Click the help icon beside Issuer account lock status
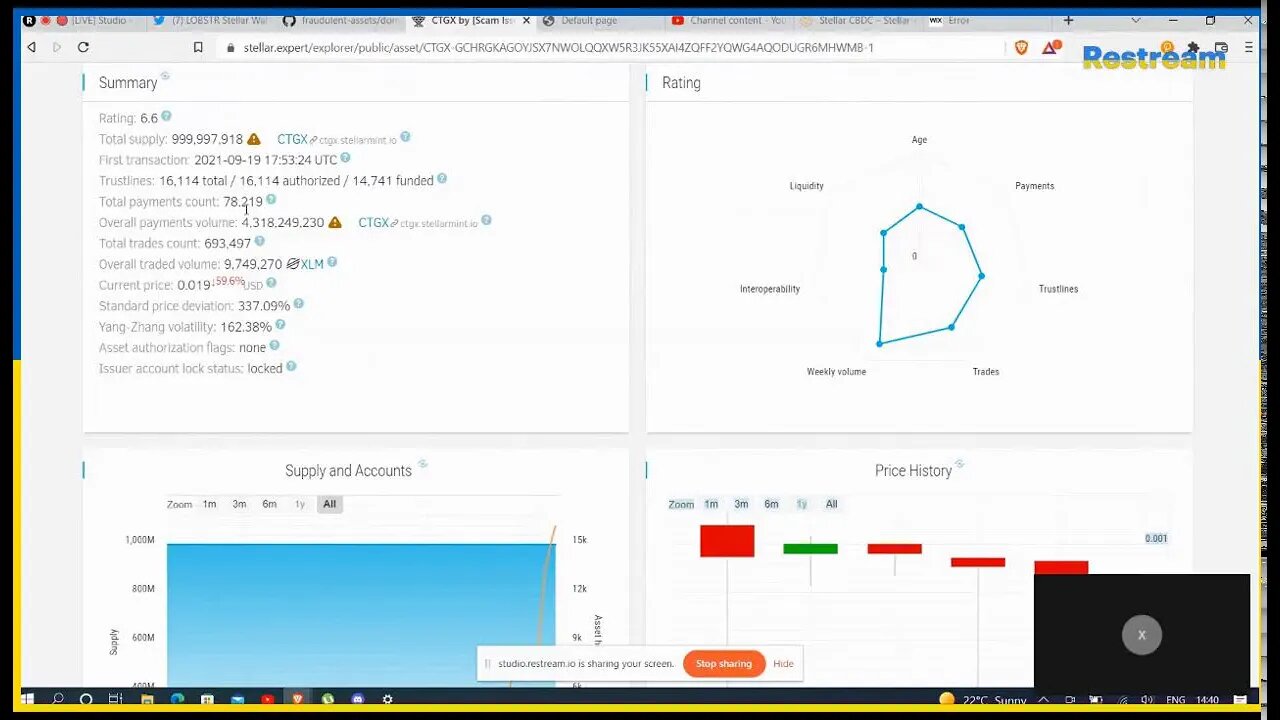Image resolution: width=1280 pixels, height=720 pixels. [291, 367]
